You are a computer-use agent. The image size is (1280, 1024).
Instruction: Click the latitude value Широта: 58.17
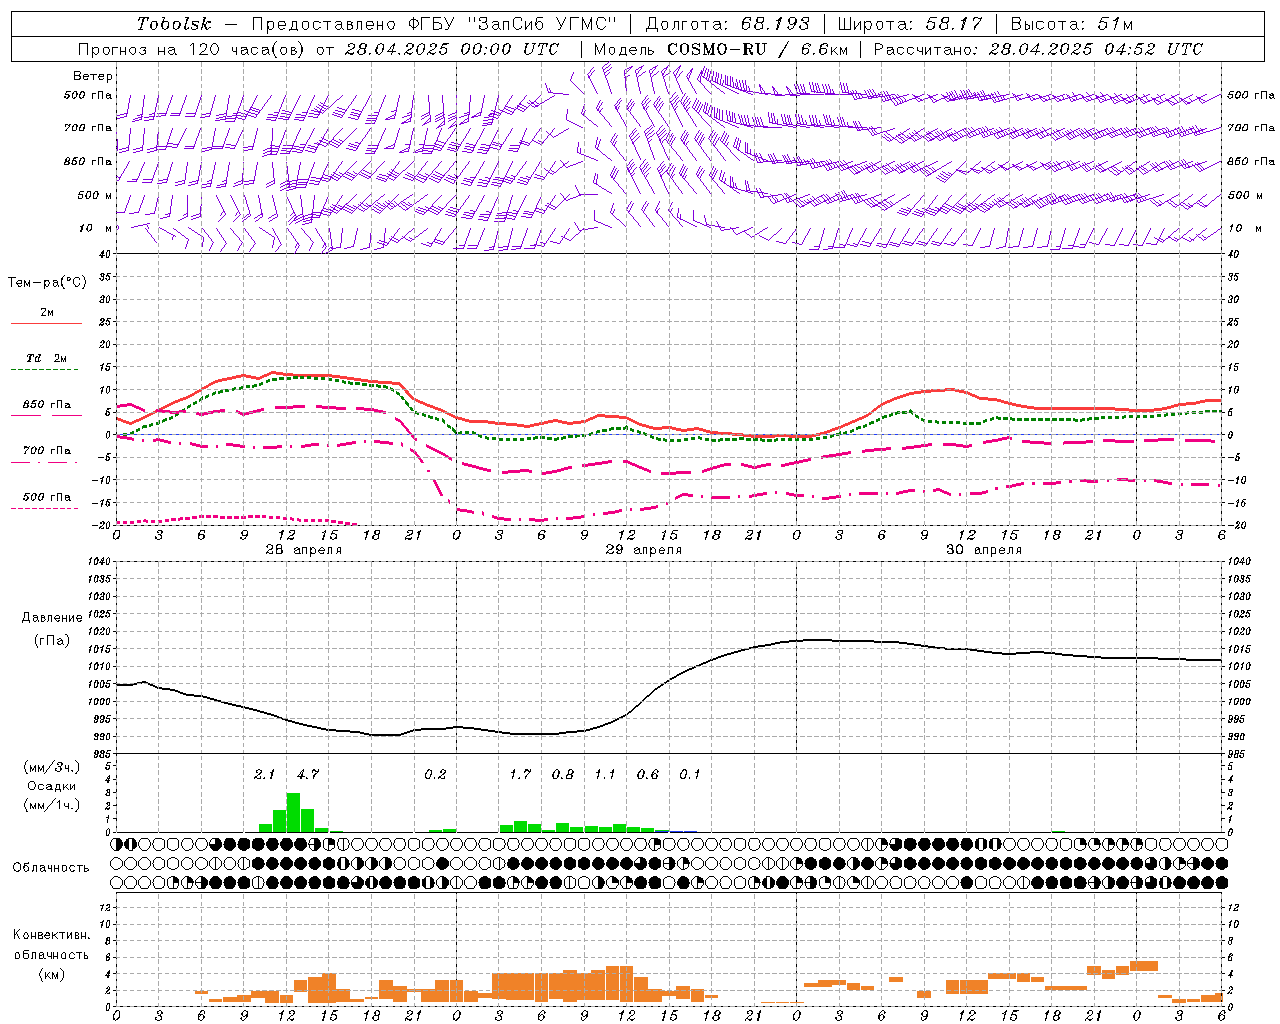point(910,24)
